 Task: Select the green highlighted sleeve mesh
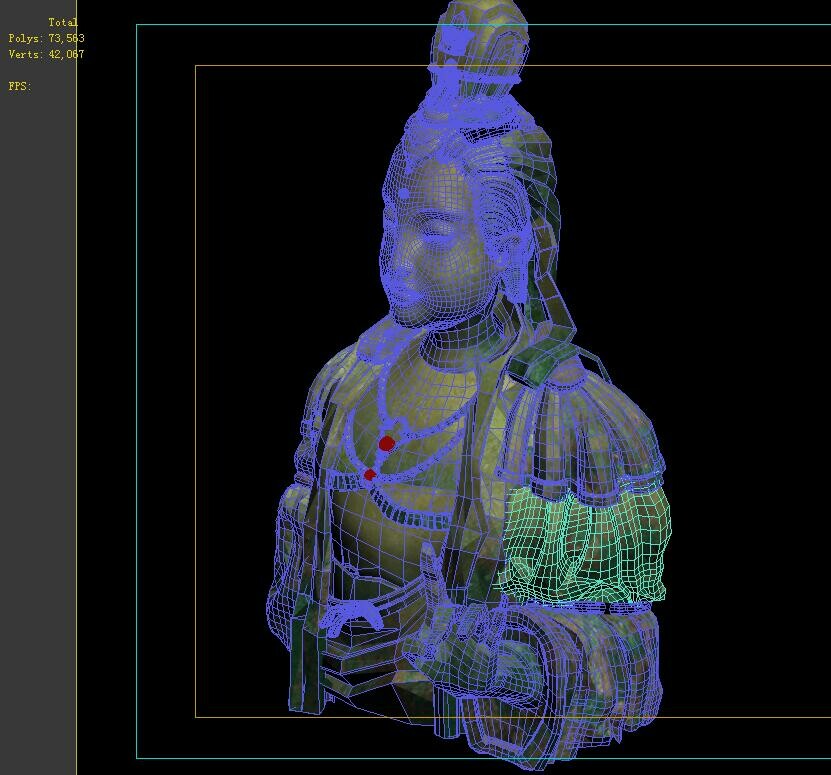[x=585, y=545]
